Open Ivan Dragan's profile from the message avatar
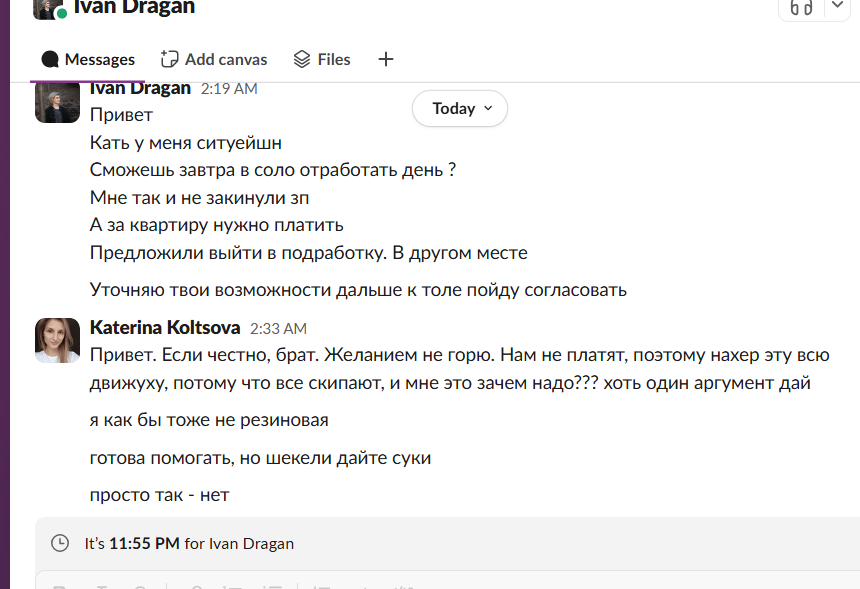The height and width of the screenshot is (589, 860). click(57, 103)
